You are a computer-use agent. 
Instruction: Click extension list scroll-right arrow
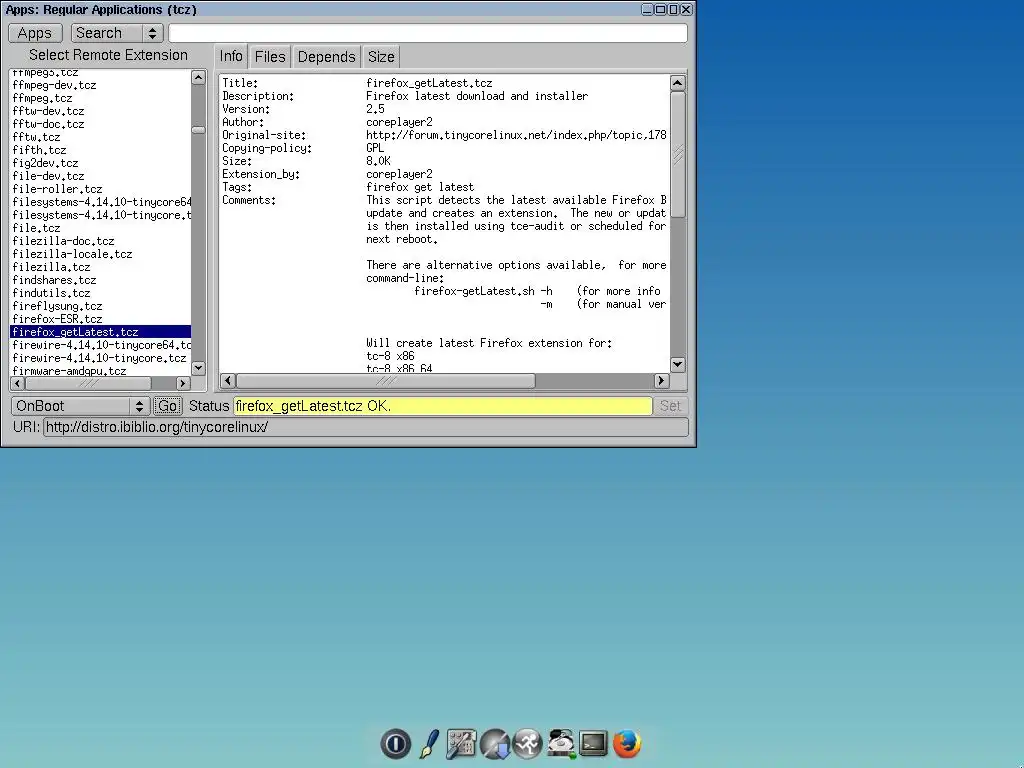[184, 383]
